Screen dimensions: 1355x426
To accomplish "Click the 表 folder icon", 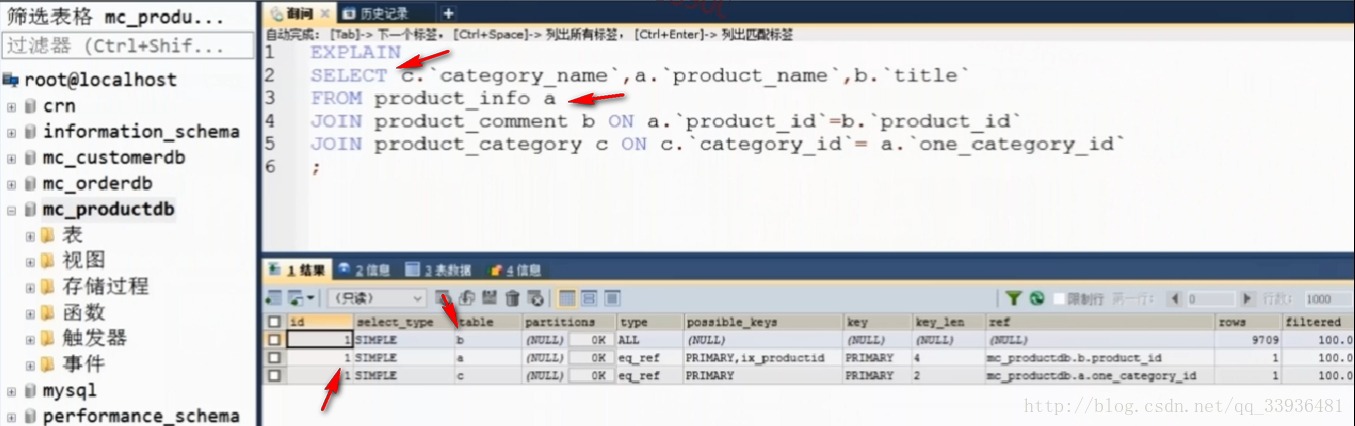I will coord(48,236).
